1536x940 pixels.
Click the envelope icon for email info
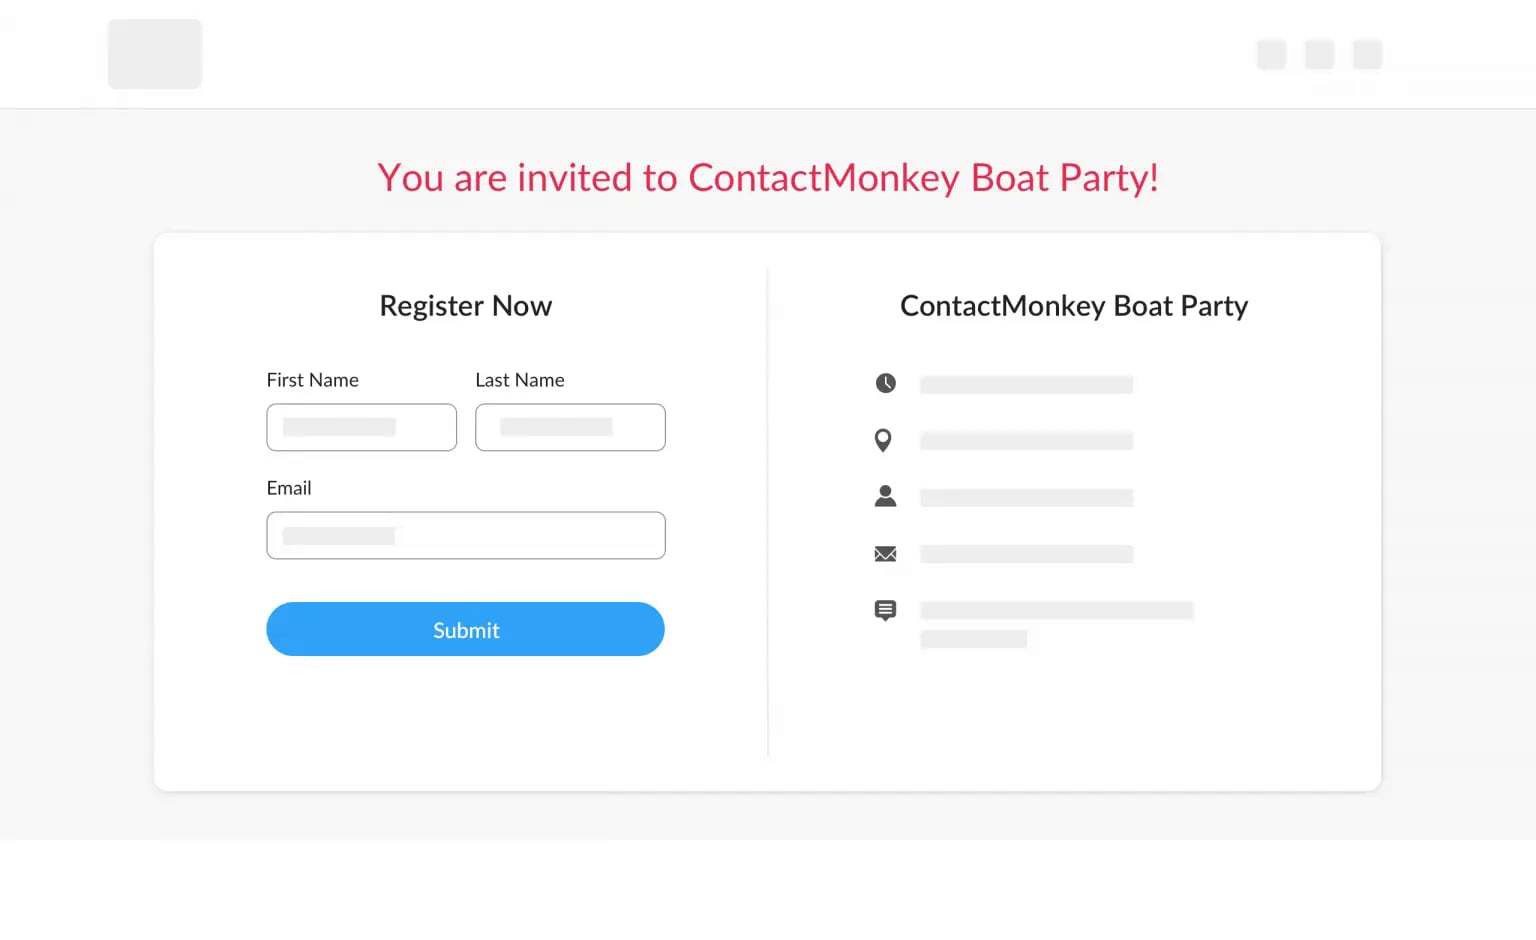pos(885,553)
